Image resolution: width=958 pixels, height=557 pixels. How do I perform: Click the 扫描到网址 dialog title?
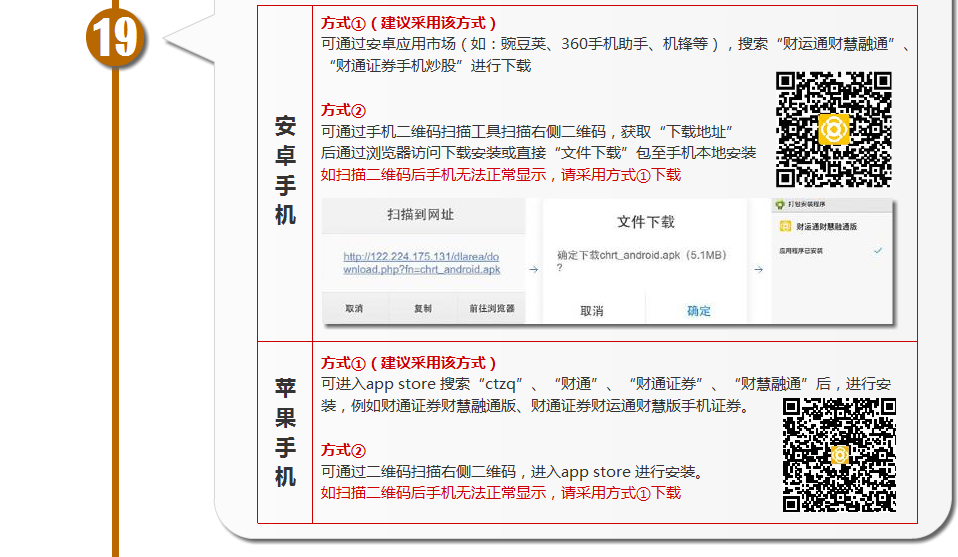(420, 214)
